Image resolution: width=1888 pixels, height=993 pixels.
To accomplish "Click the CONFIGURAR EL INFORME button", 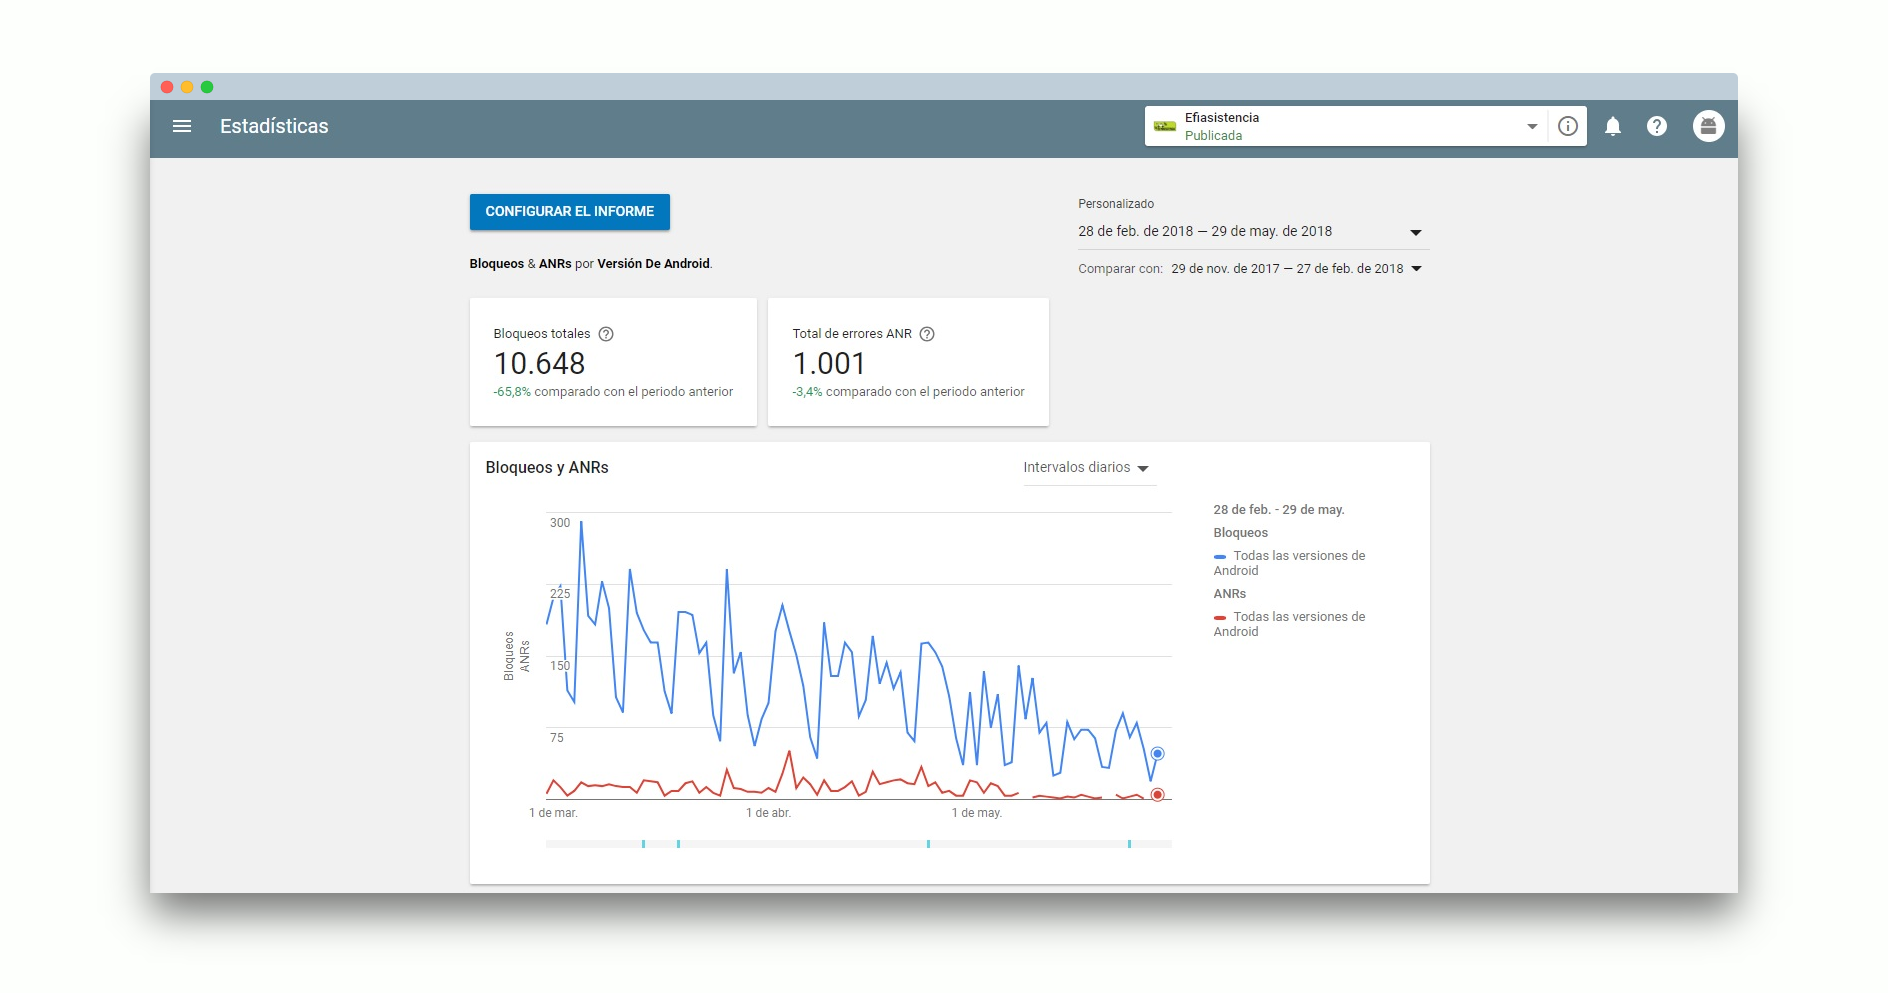I will point(569,212).
